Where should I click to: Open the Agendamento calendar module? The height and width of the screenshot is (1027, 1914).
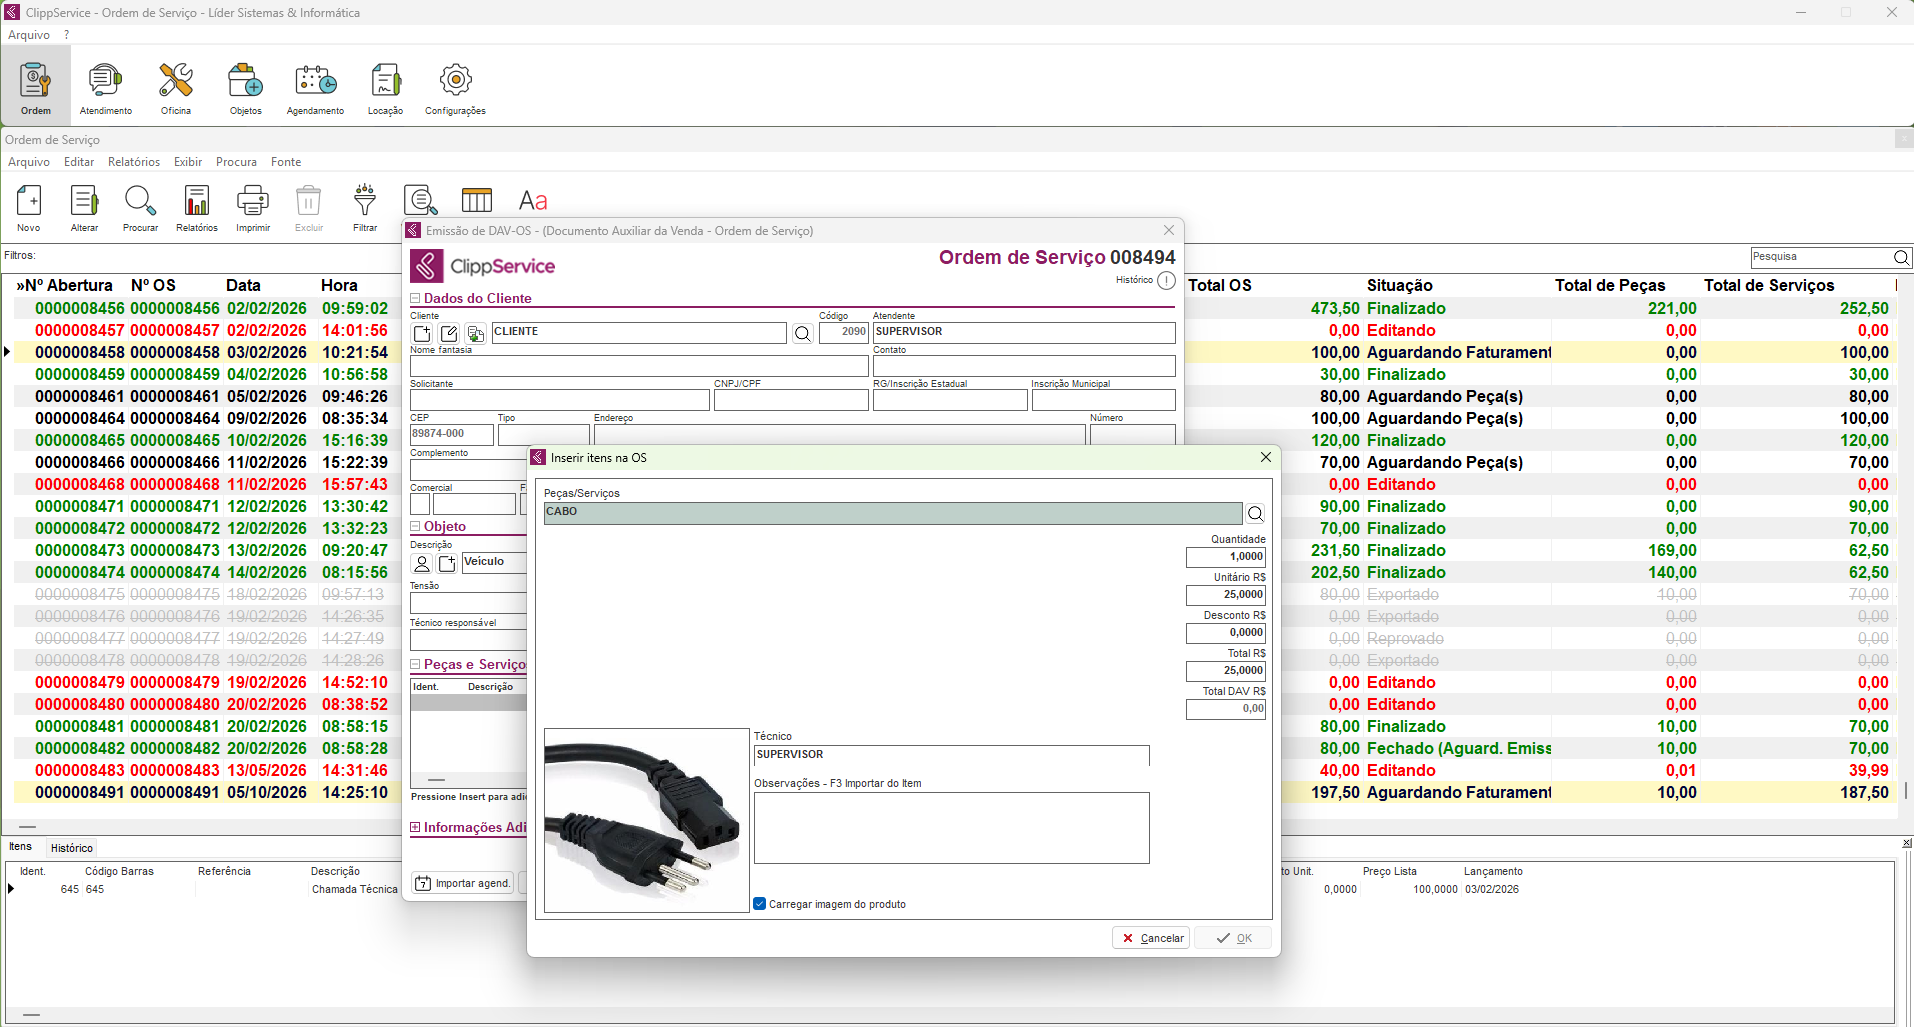(x=315, y=87)
